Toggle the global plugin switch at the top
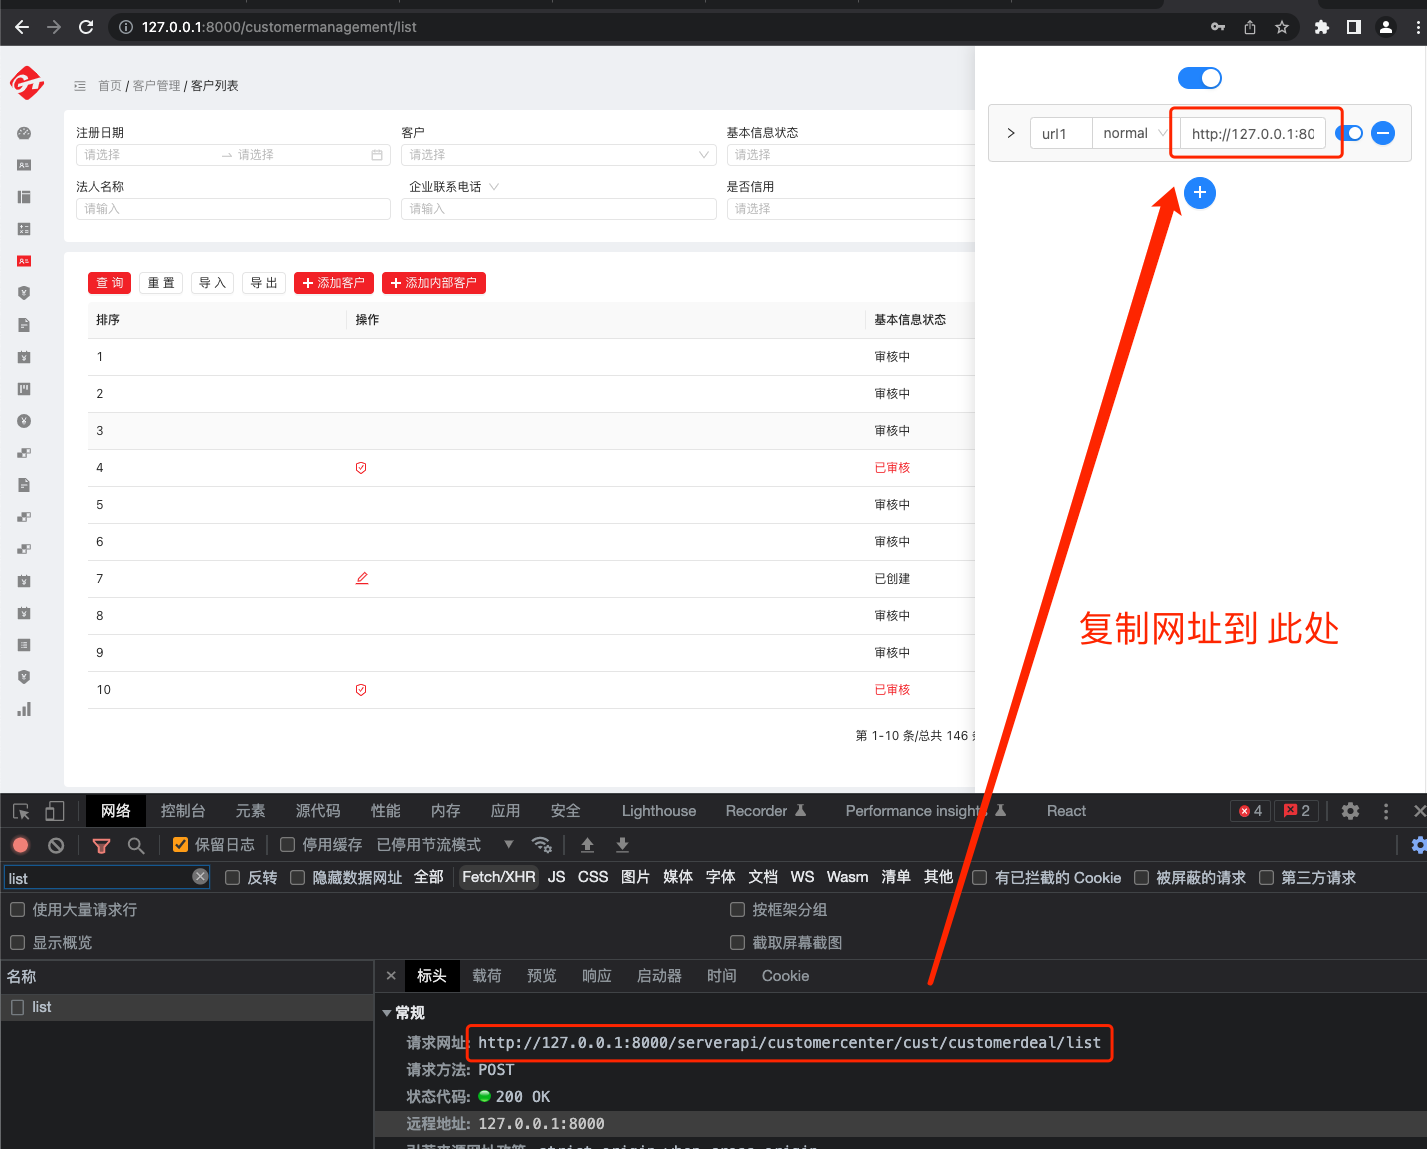This screenshot has width=1427, height=1149. [x=1200, y=78]
